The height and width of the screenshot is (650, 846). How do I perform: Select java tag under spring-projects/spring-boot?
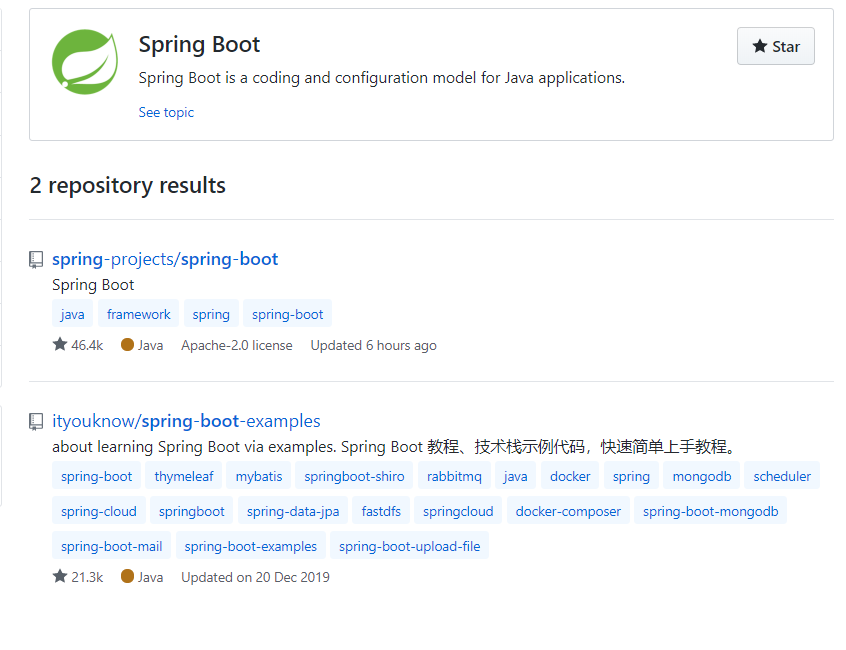coord(72,314)
